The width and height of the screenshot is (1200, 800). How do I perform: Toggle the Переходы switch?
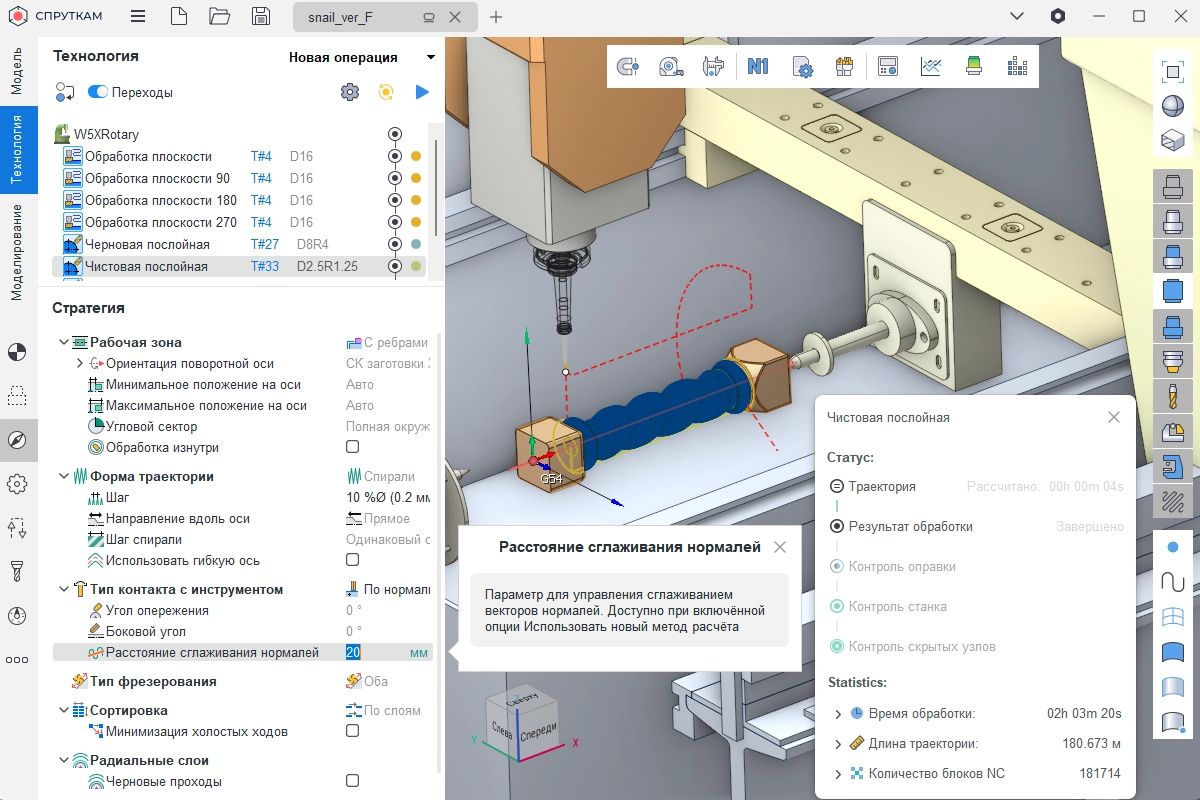(x=98, y=92)
